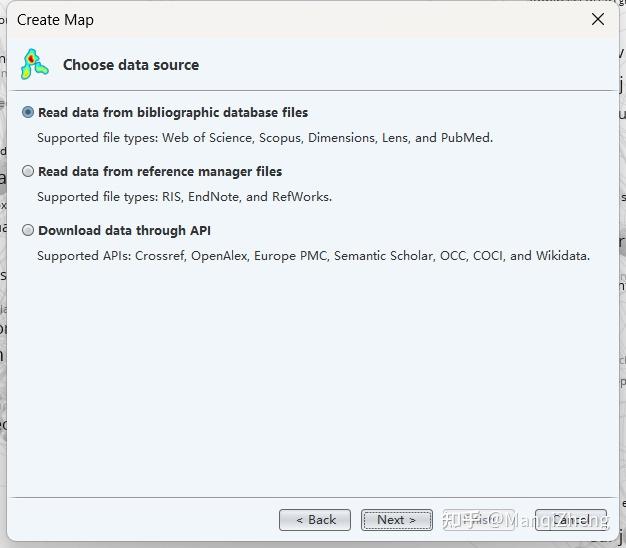
Task: Click the VOSviewer heatmap logo icon
Action: tap(34, 64)
